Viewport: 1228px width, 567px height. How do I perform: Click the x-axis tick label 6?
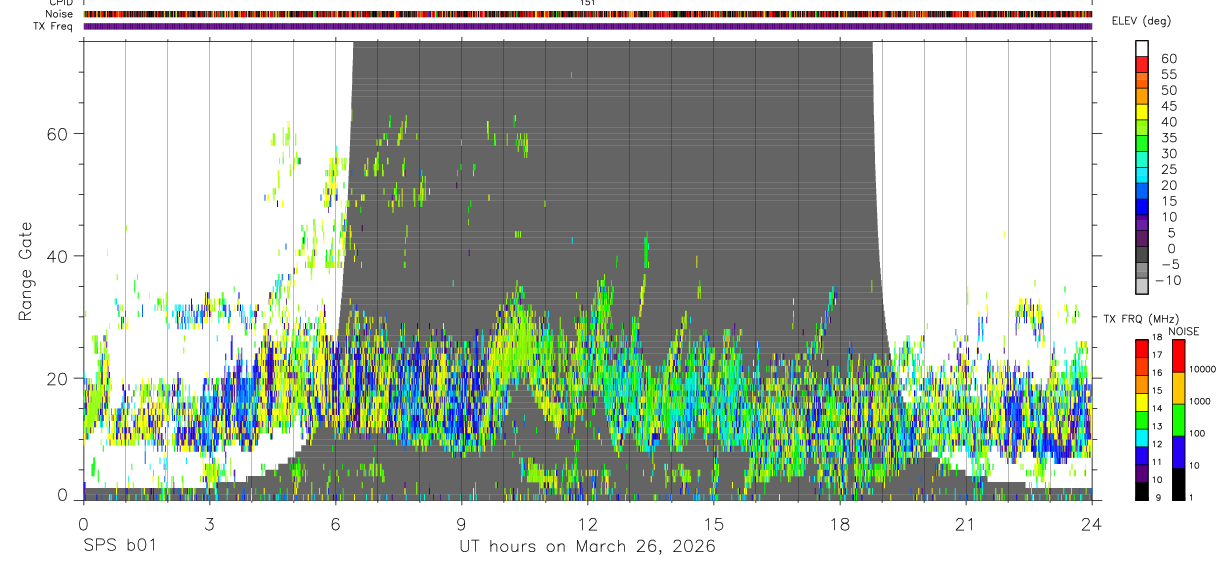pyautogui.click(x=335, y=524)
